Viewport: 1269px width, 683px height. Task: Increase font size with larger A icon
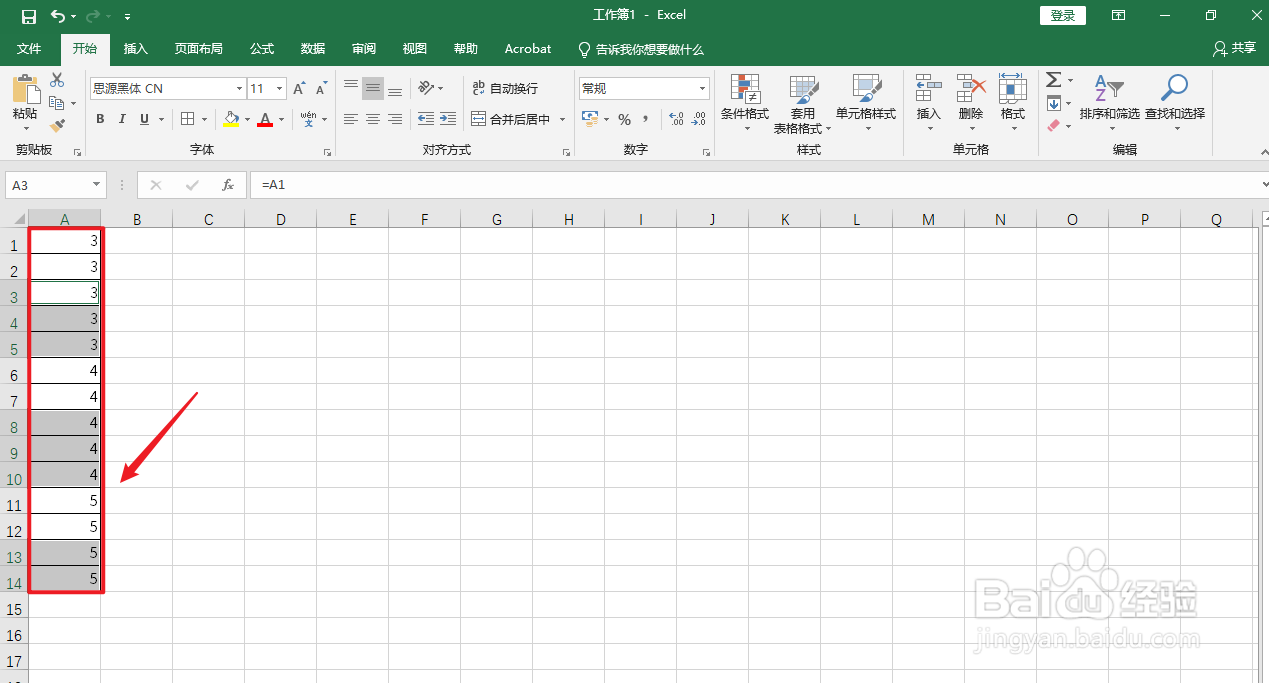click(x=300, y=89)
